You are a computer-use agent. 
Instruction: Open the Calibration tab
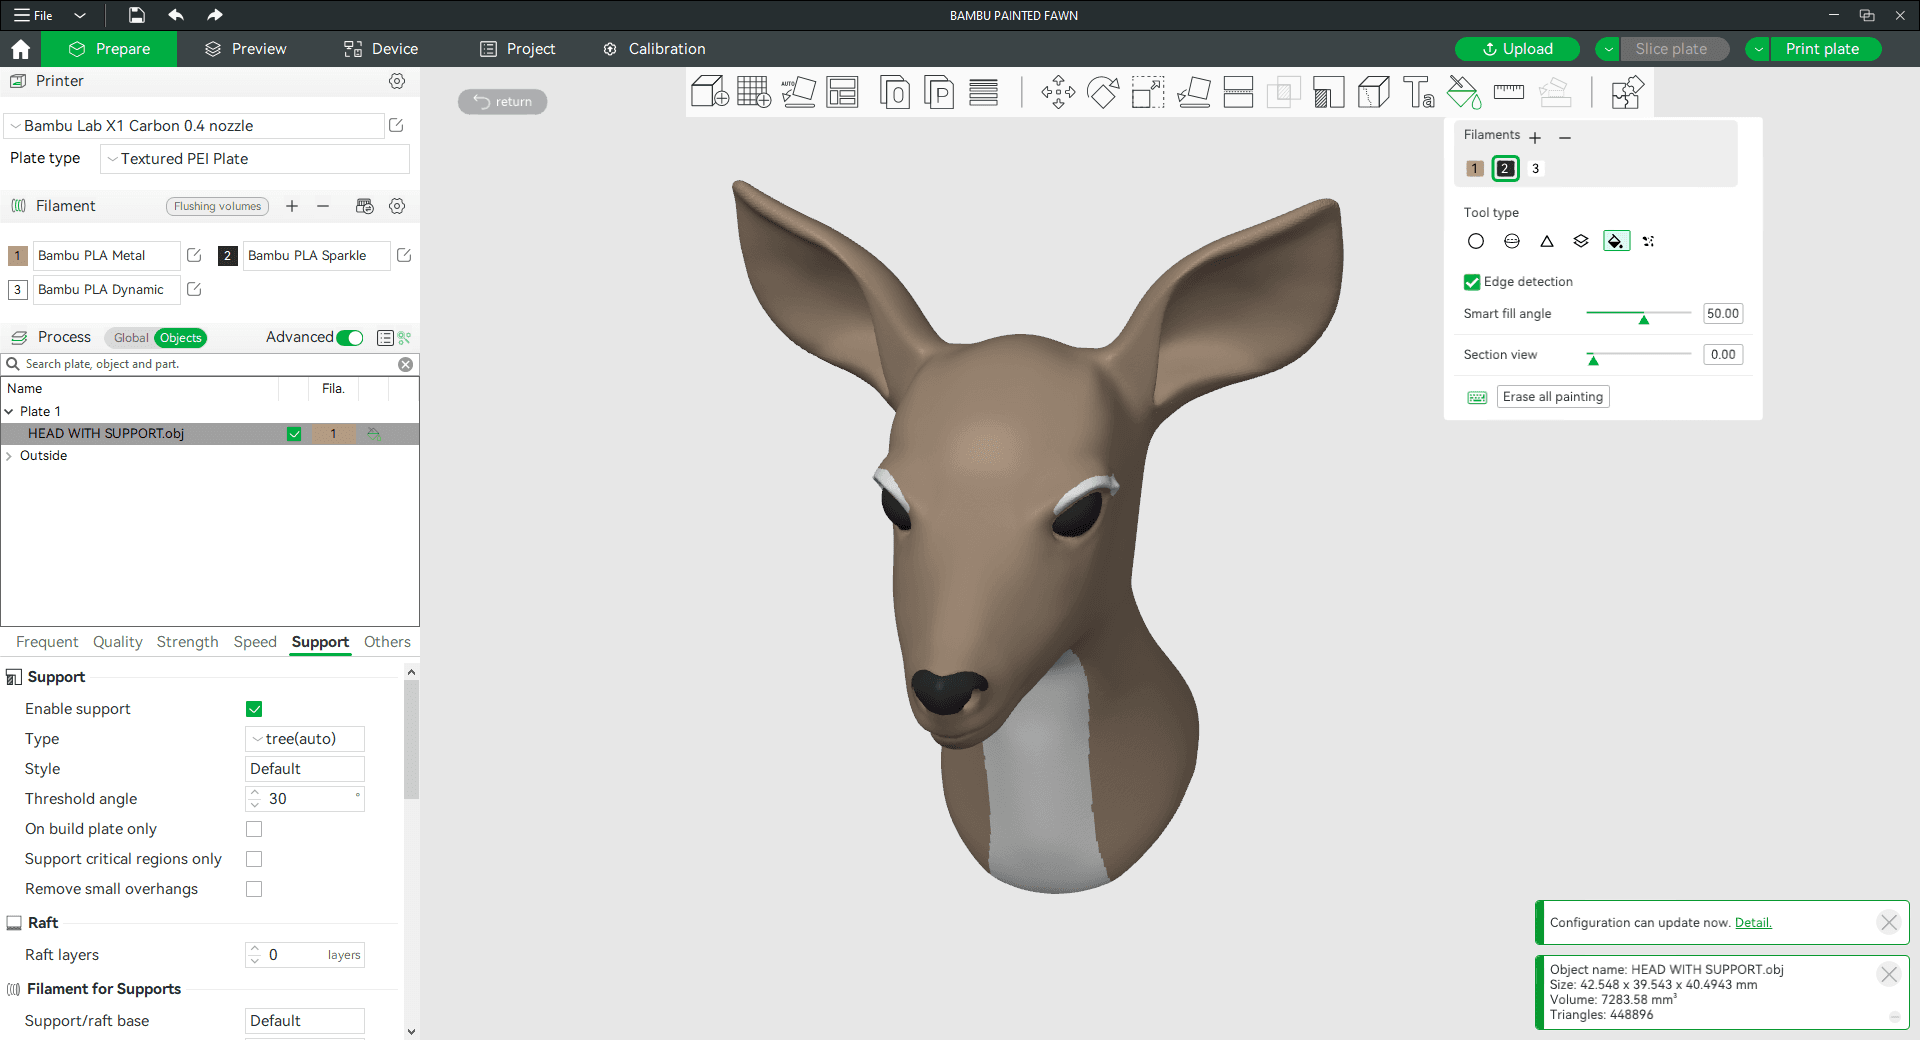tap(655, 49)
